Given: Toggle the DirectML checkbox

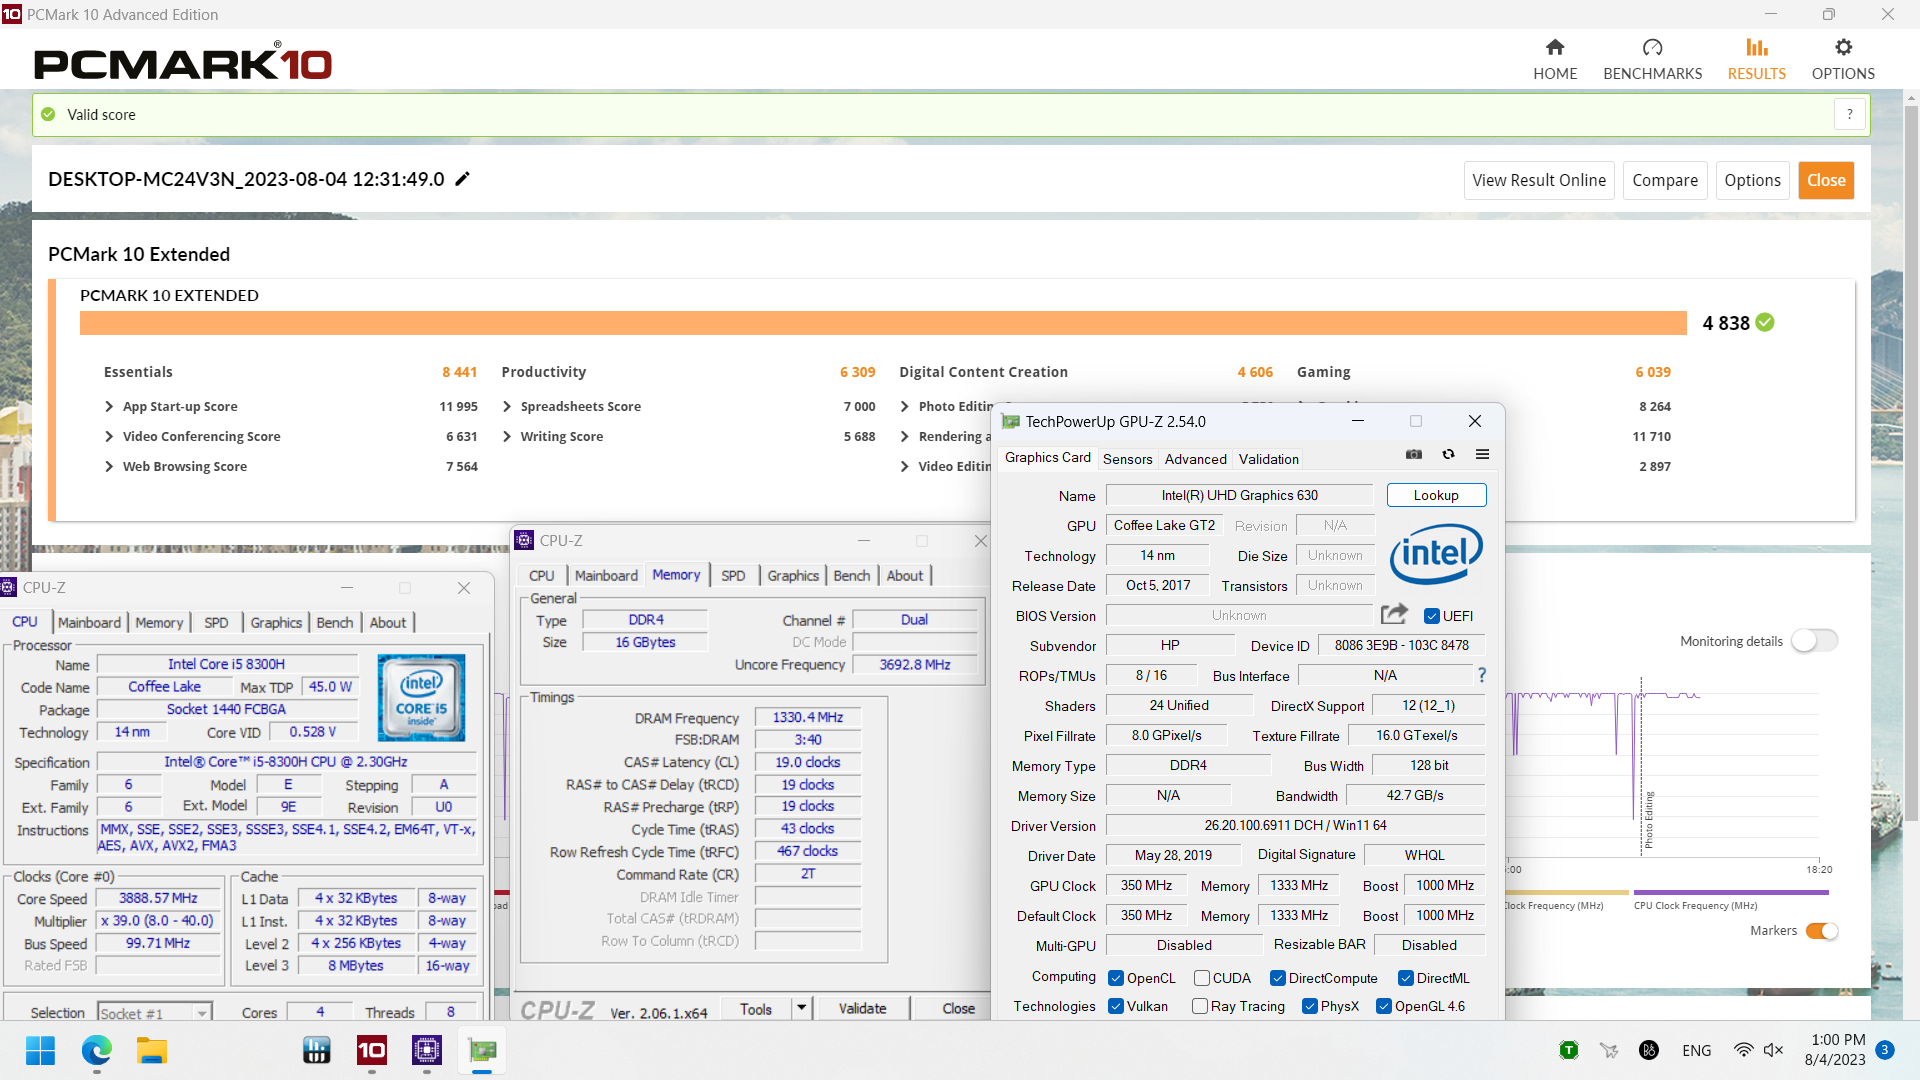Looking at the screenshot, I should click(1406, 978).
